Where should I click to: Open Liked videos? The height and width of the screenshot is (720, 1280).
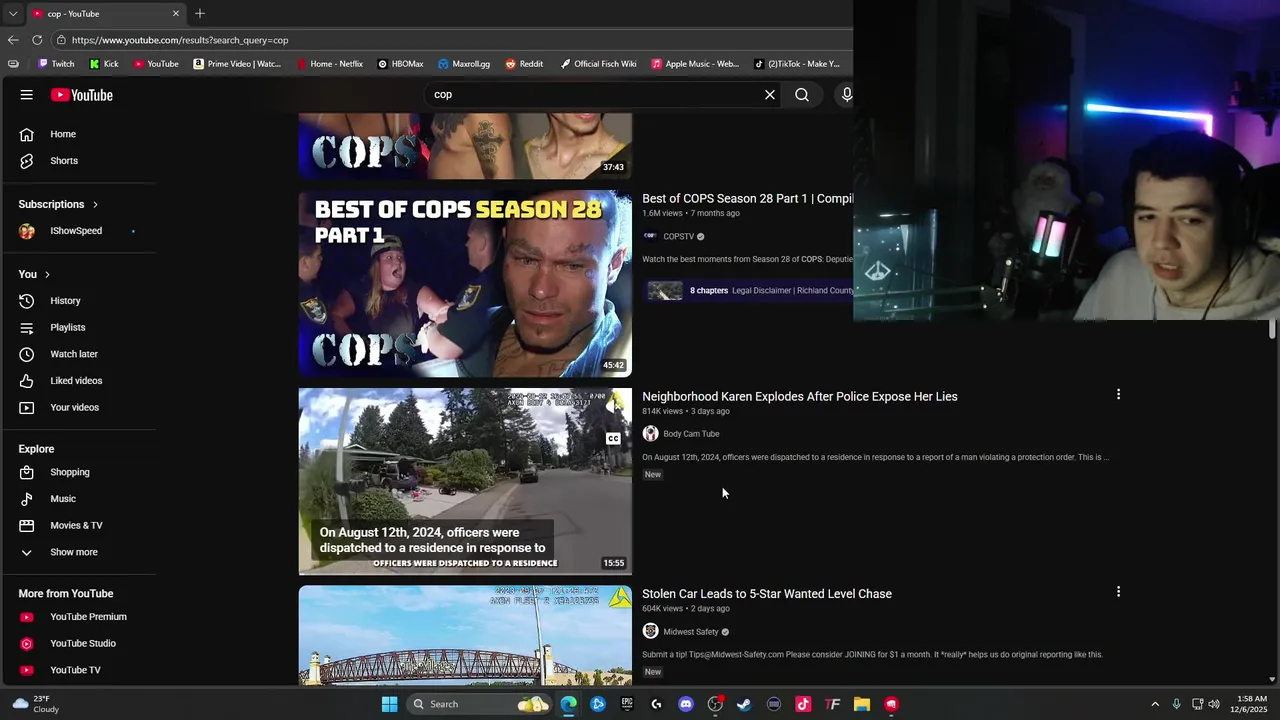point(78,381)
